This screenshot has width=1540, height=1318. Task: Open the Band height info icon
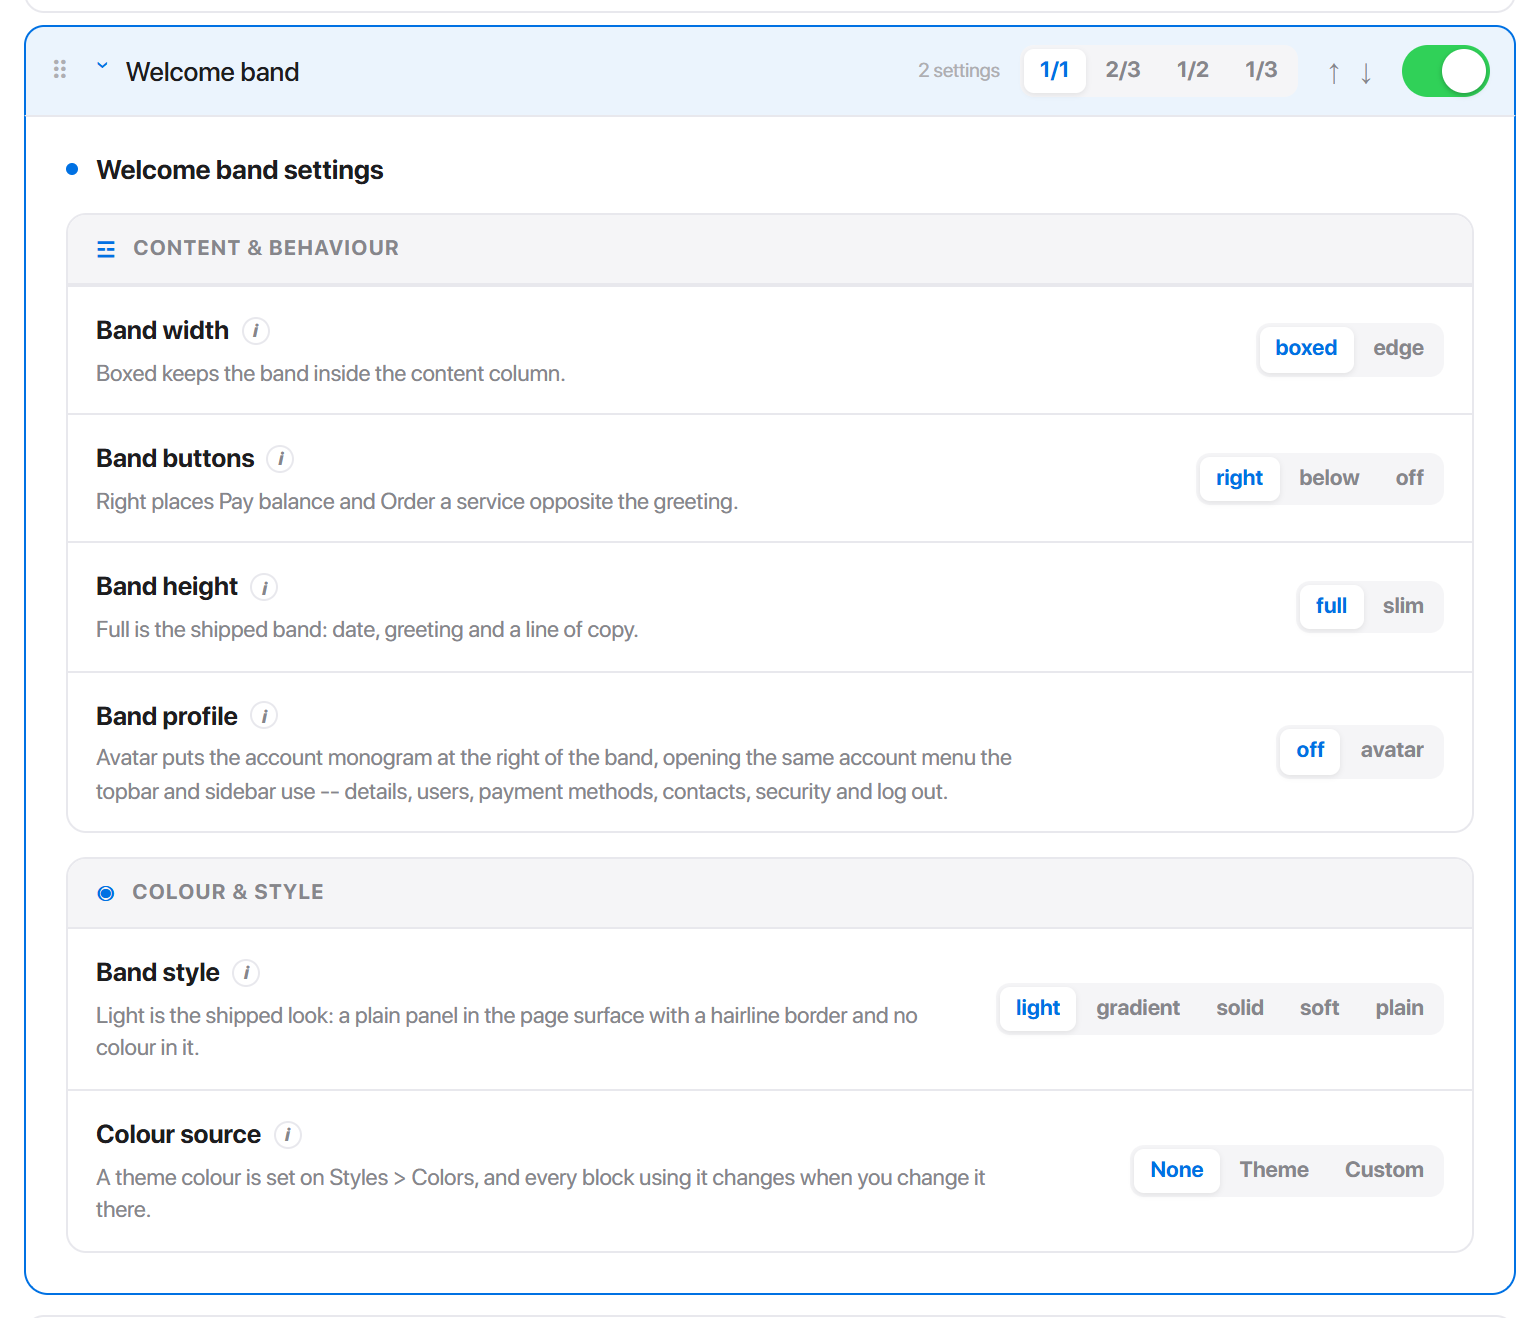(264, 587)
